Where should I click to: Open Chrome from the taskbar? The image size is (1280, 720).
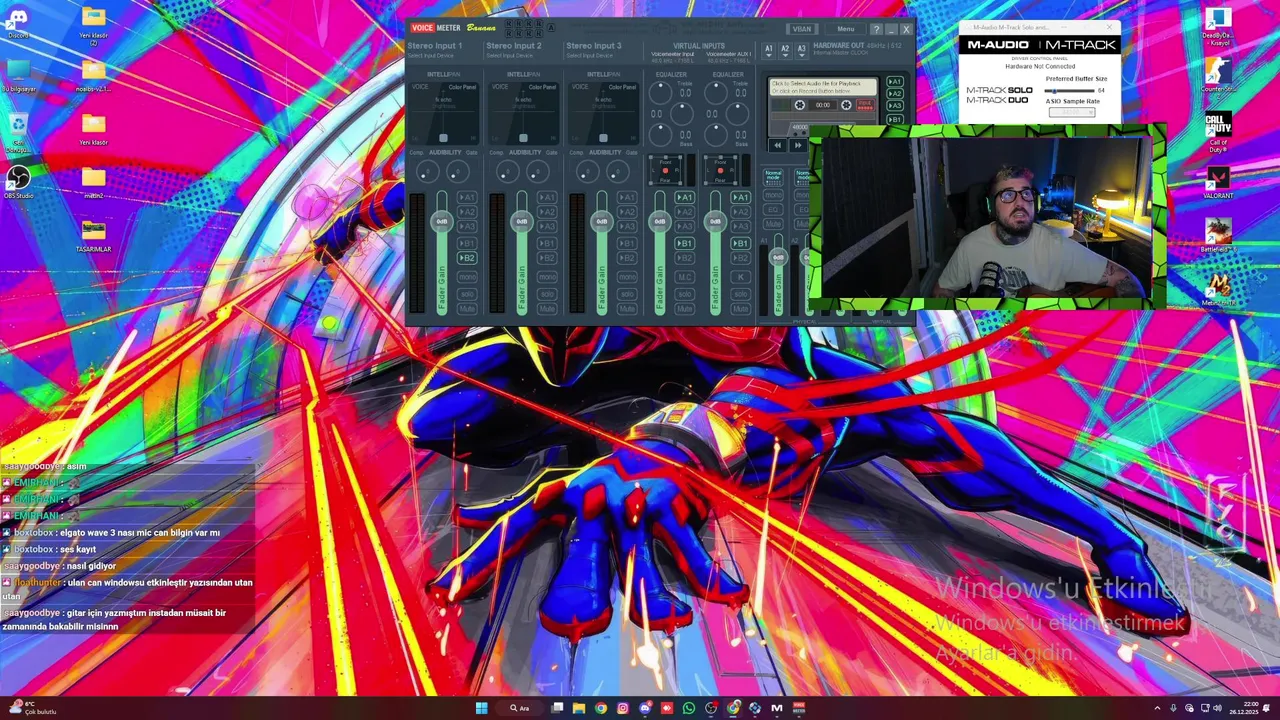[601, 708]
